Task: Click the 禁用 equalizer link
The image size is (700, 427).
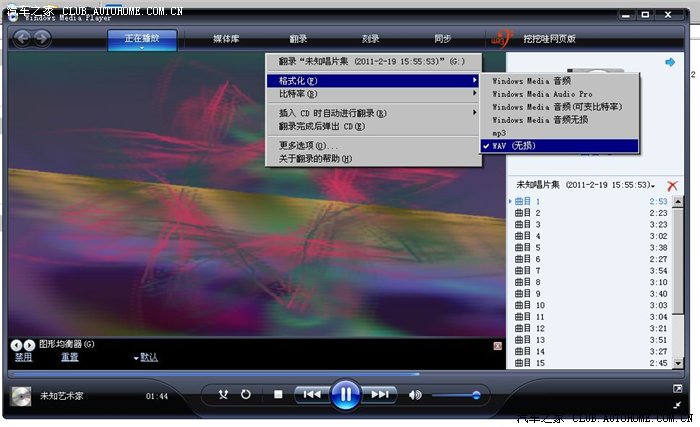Action: [23, 357]
